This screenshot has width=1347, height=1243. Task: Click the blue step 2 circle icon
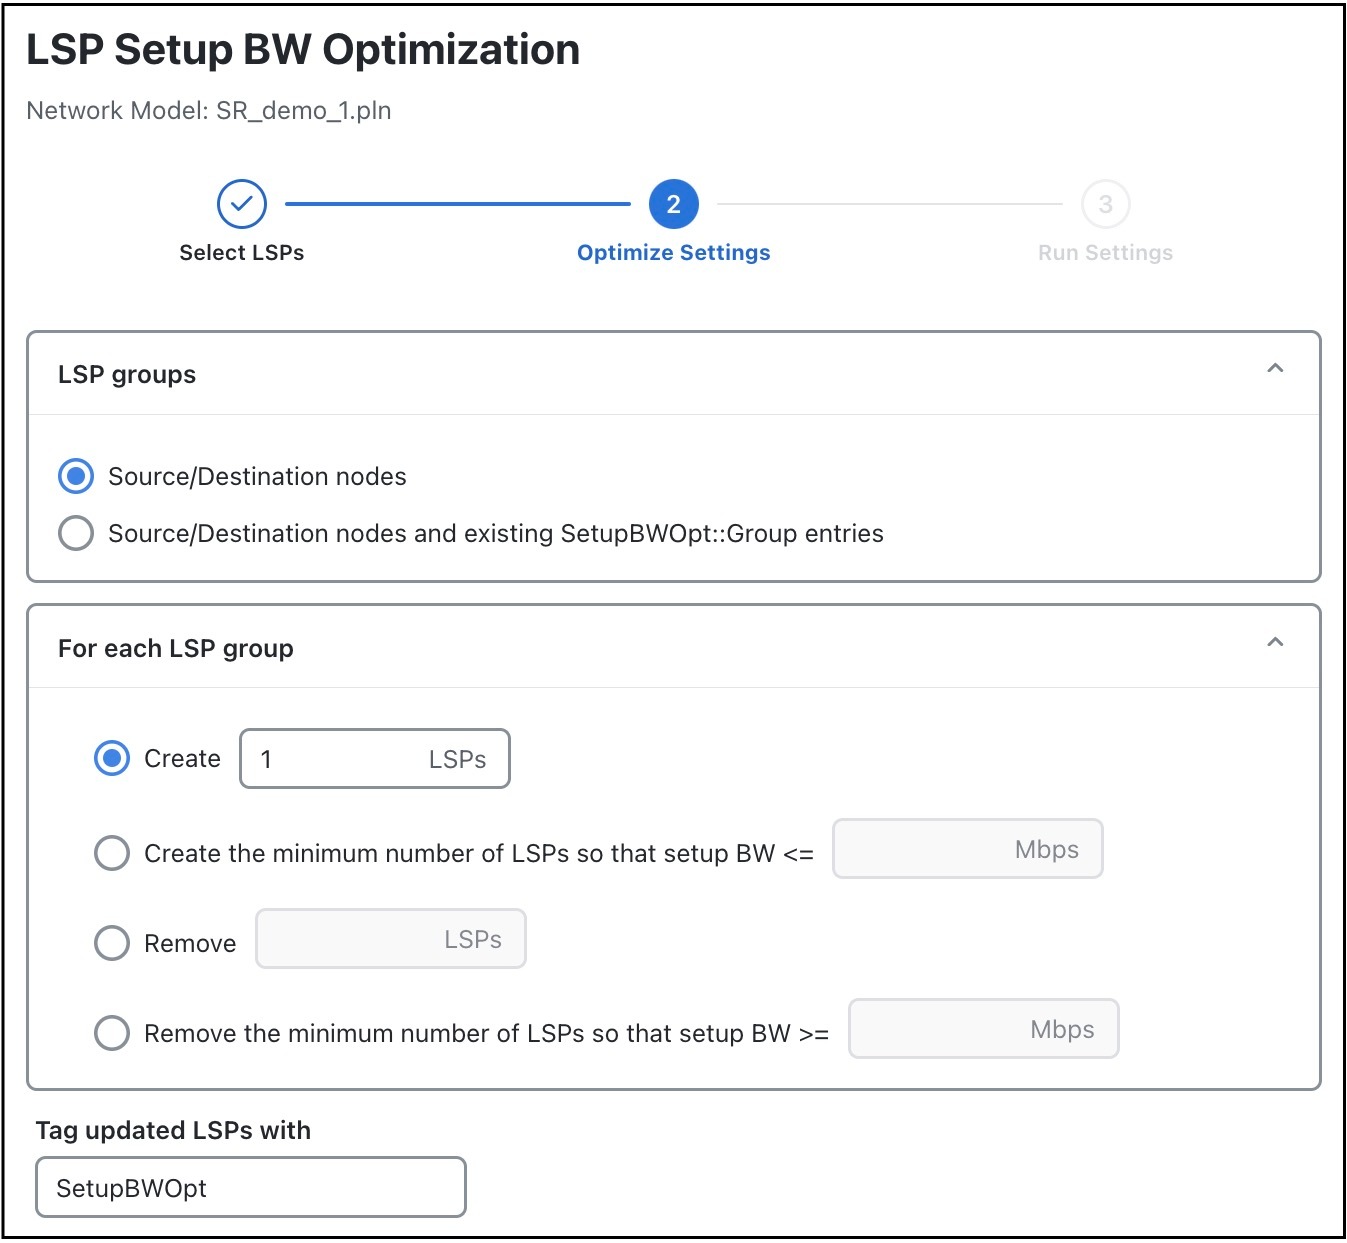pyautogui.click(x=672, y=203)
